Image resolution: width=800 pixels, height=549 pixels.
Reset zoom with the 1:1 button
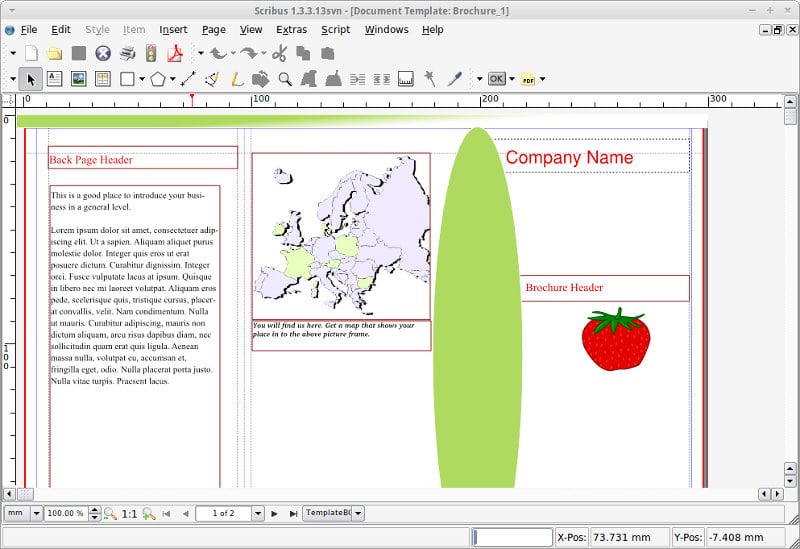(x=129, y=513)
